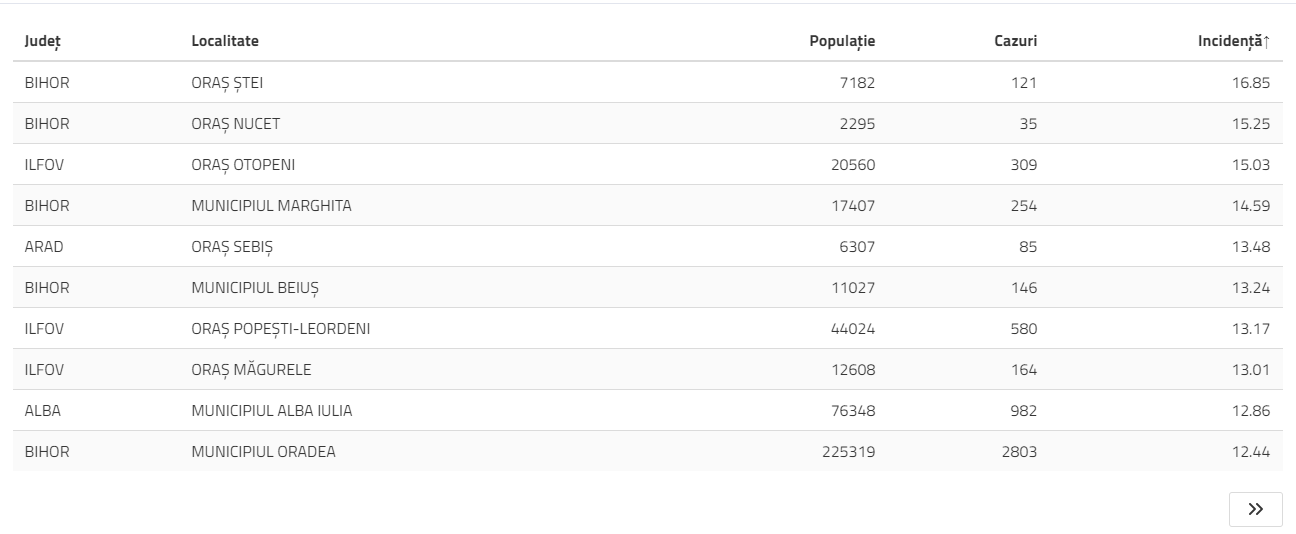1296x534 pixels.
Task: Click the 225319 population value
Action: coord(846,452)
